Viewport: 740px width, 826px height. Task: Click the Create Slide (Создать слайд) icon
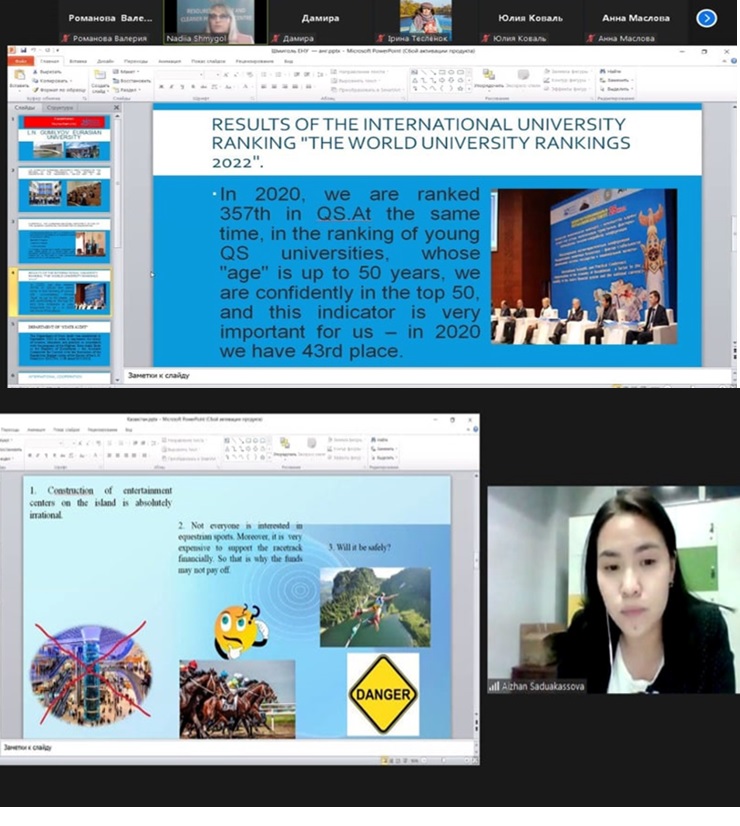tap(100, 79)
